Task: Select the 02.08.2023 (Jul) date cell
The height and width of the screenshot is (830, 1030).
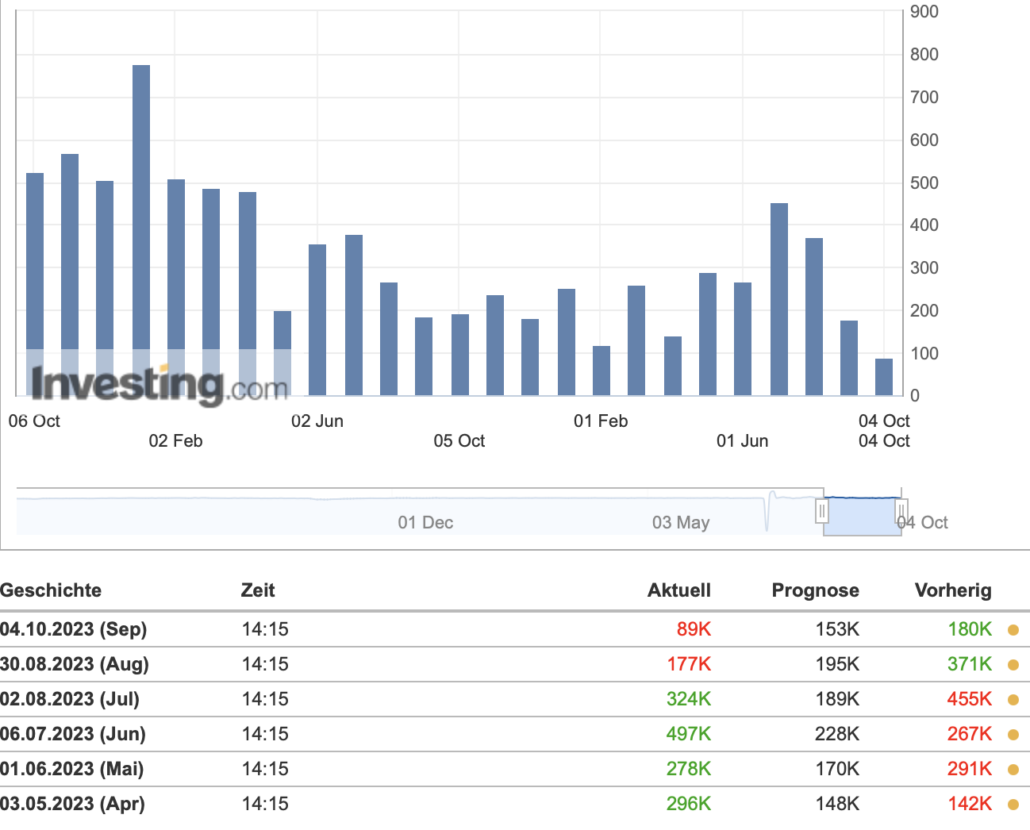Action: click(70, 699)
